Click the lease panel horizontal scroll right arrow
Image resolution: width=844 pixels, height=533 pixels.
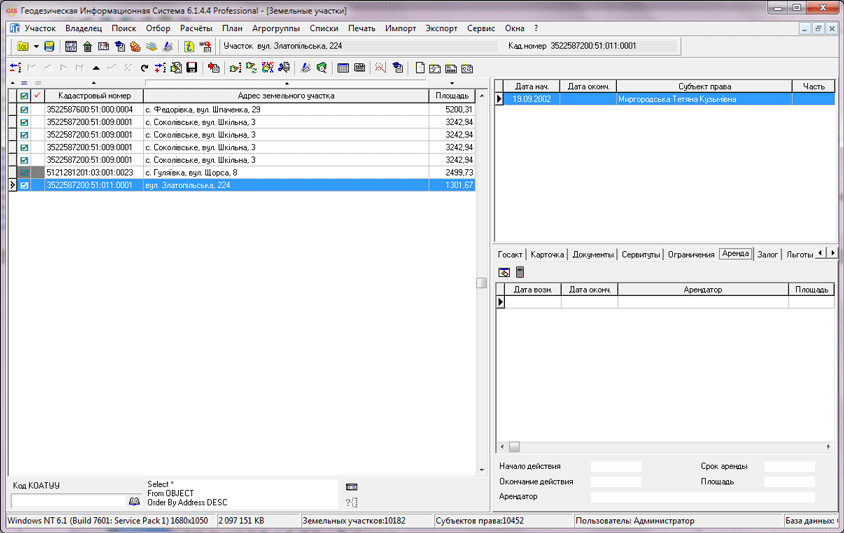pos(828,447)
